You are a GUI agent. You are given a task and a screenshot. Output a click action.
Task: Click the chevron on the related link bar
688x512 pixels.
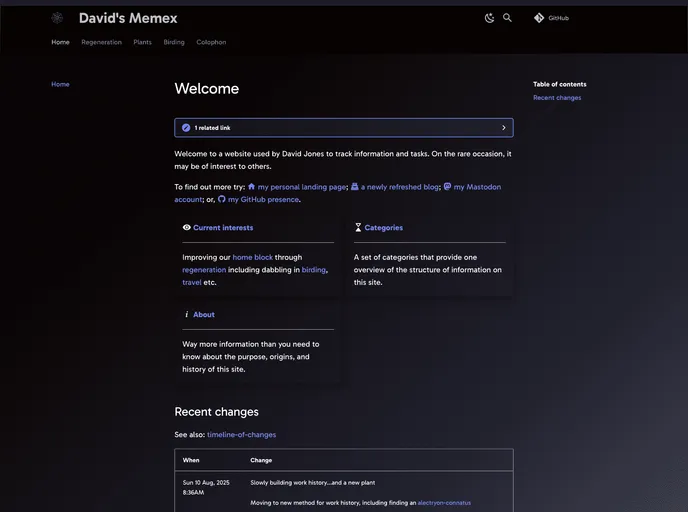click(504, 128)
